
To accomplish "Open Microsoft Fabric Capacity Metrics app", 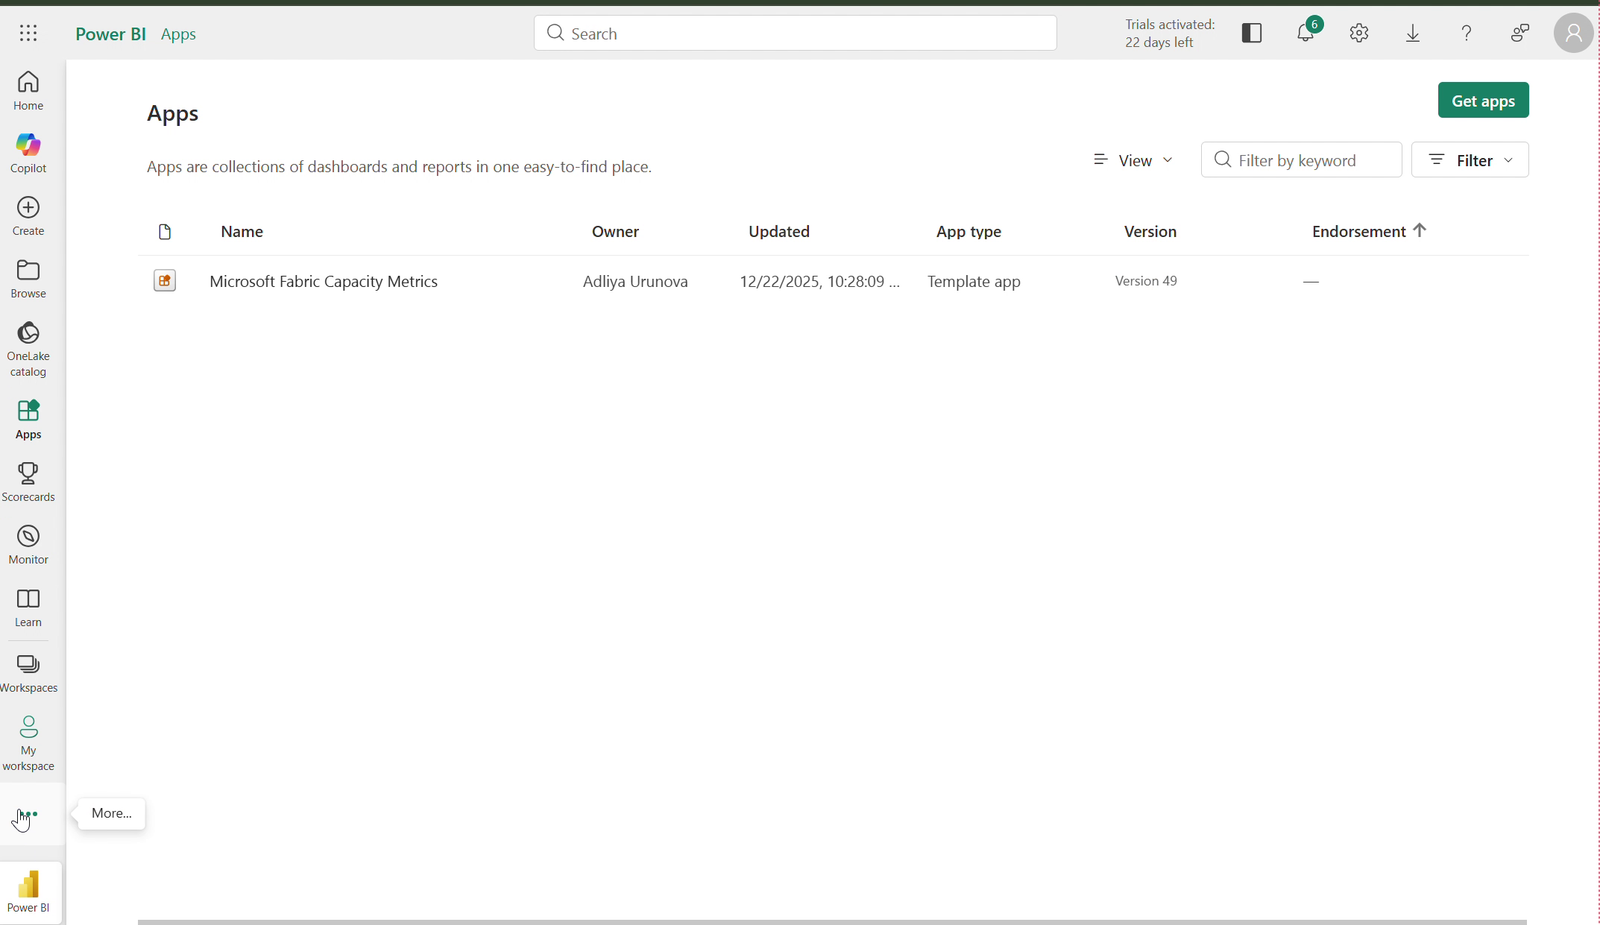I will pos(323,281).
